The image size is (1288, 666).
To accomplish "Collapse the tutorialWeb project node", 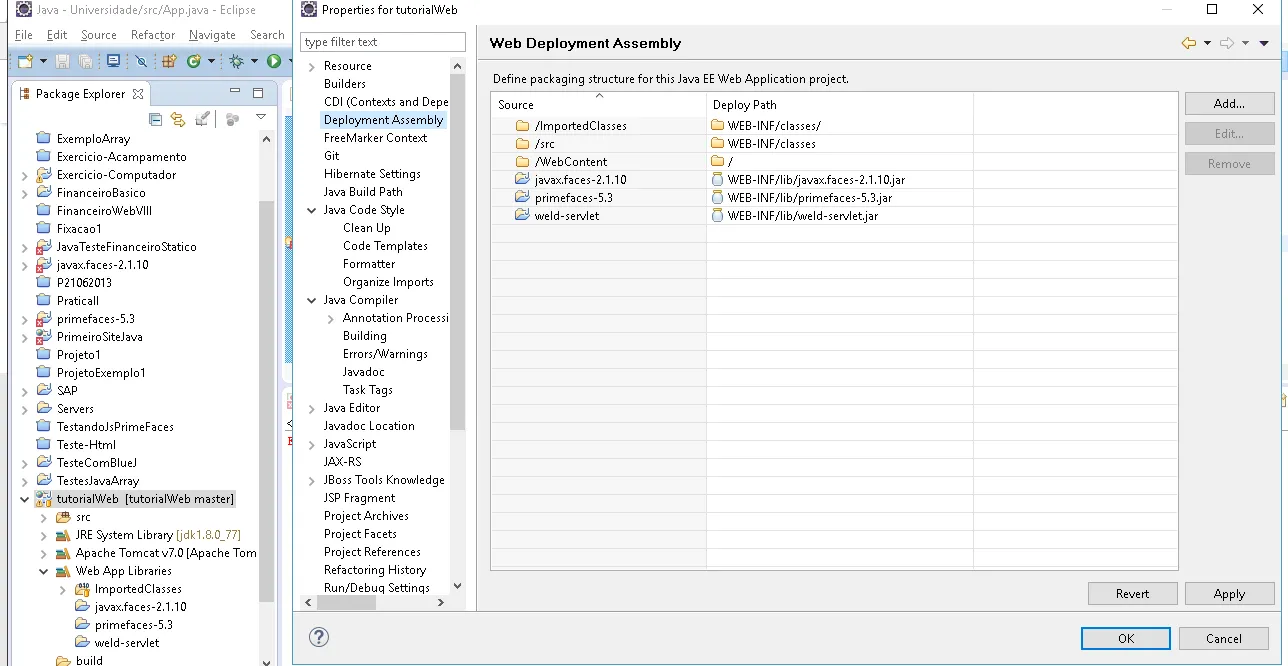I will pos(25,499).
